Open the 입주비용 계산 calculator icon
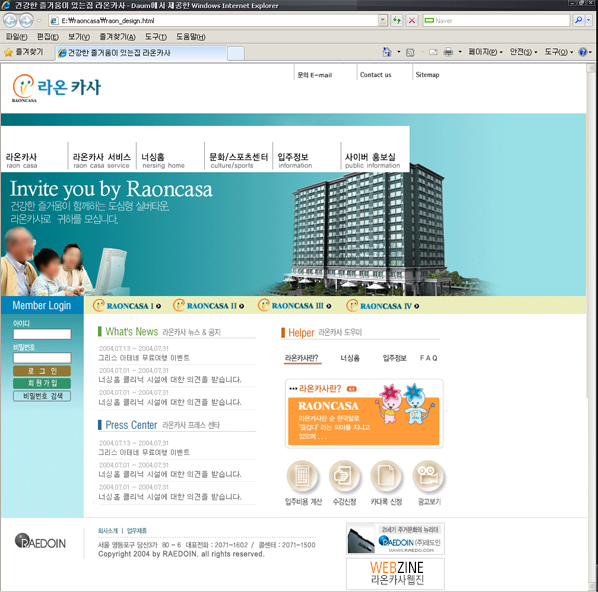This screenshot has height=592, width=598. pyautogui.click(x=302, y=476)
